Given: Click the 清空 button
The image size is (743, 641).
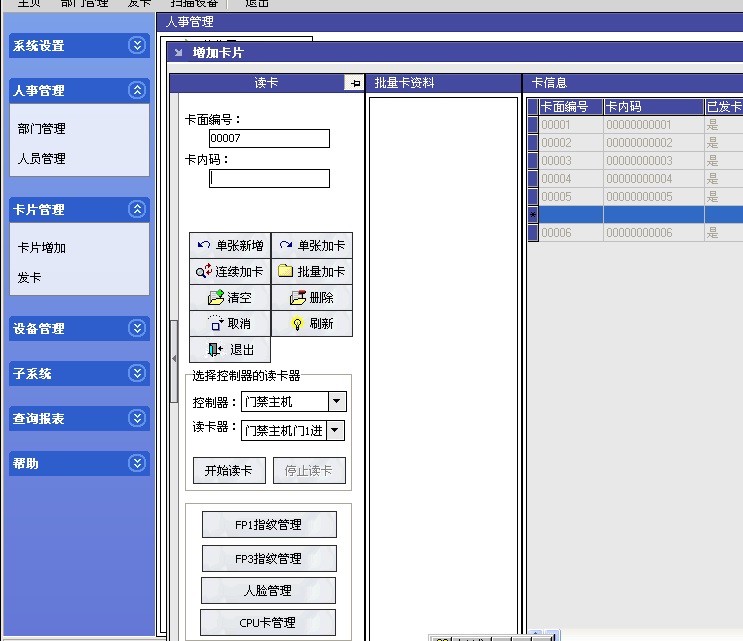Looking at the screenshot, I should tap(230, 297).
